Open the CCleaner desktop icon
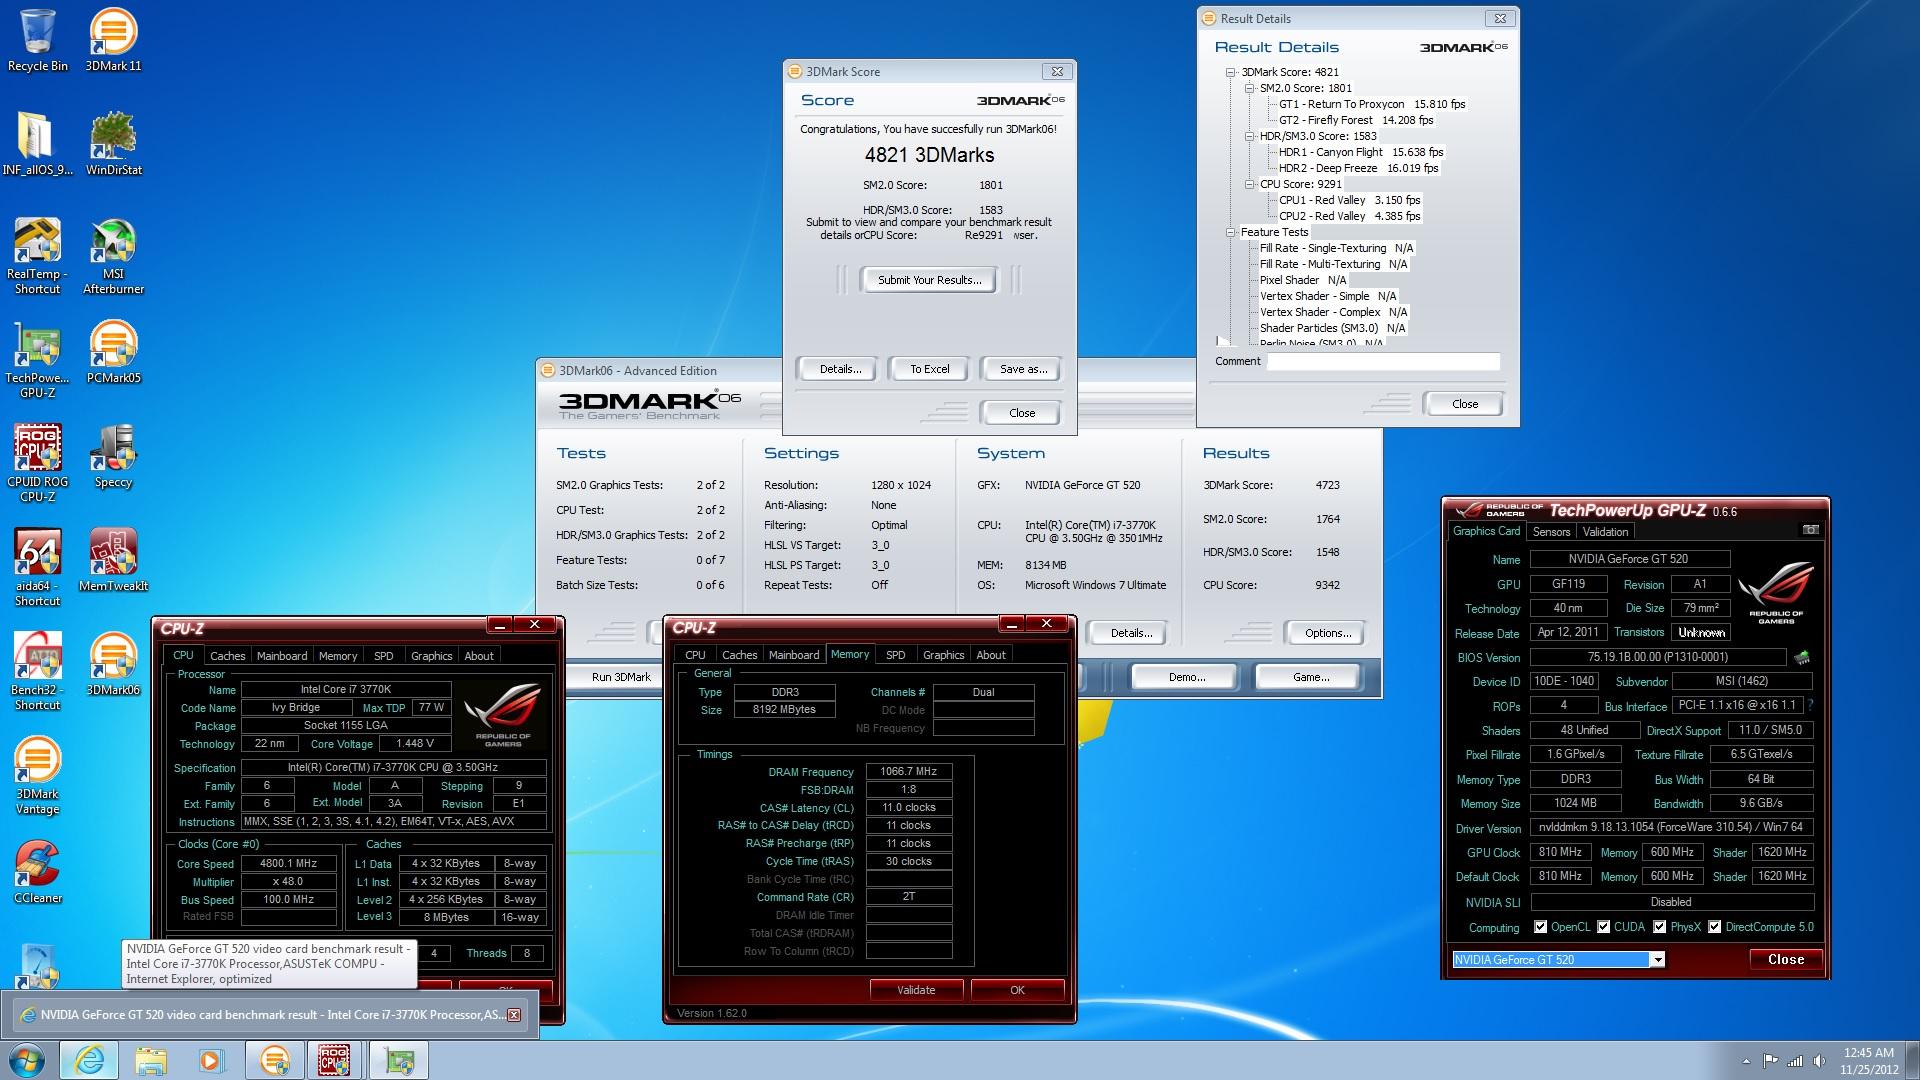1920x1080 pixels. pyautogui.click(x=38, y=872)
